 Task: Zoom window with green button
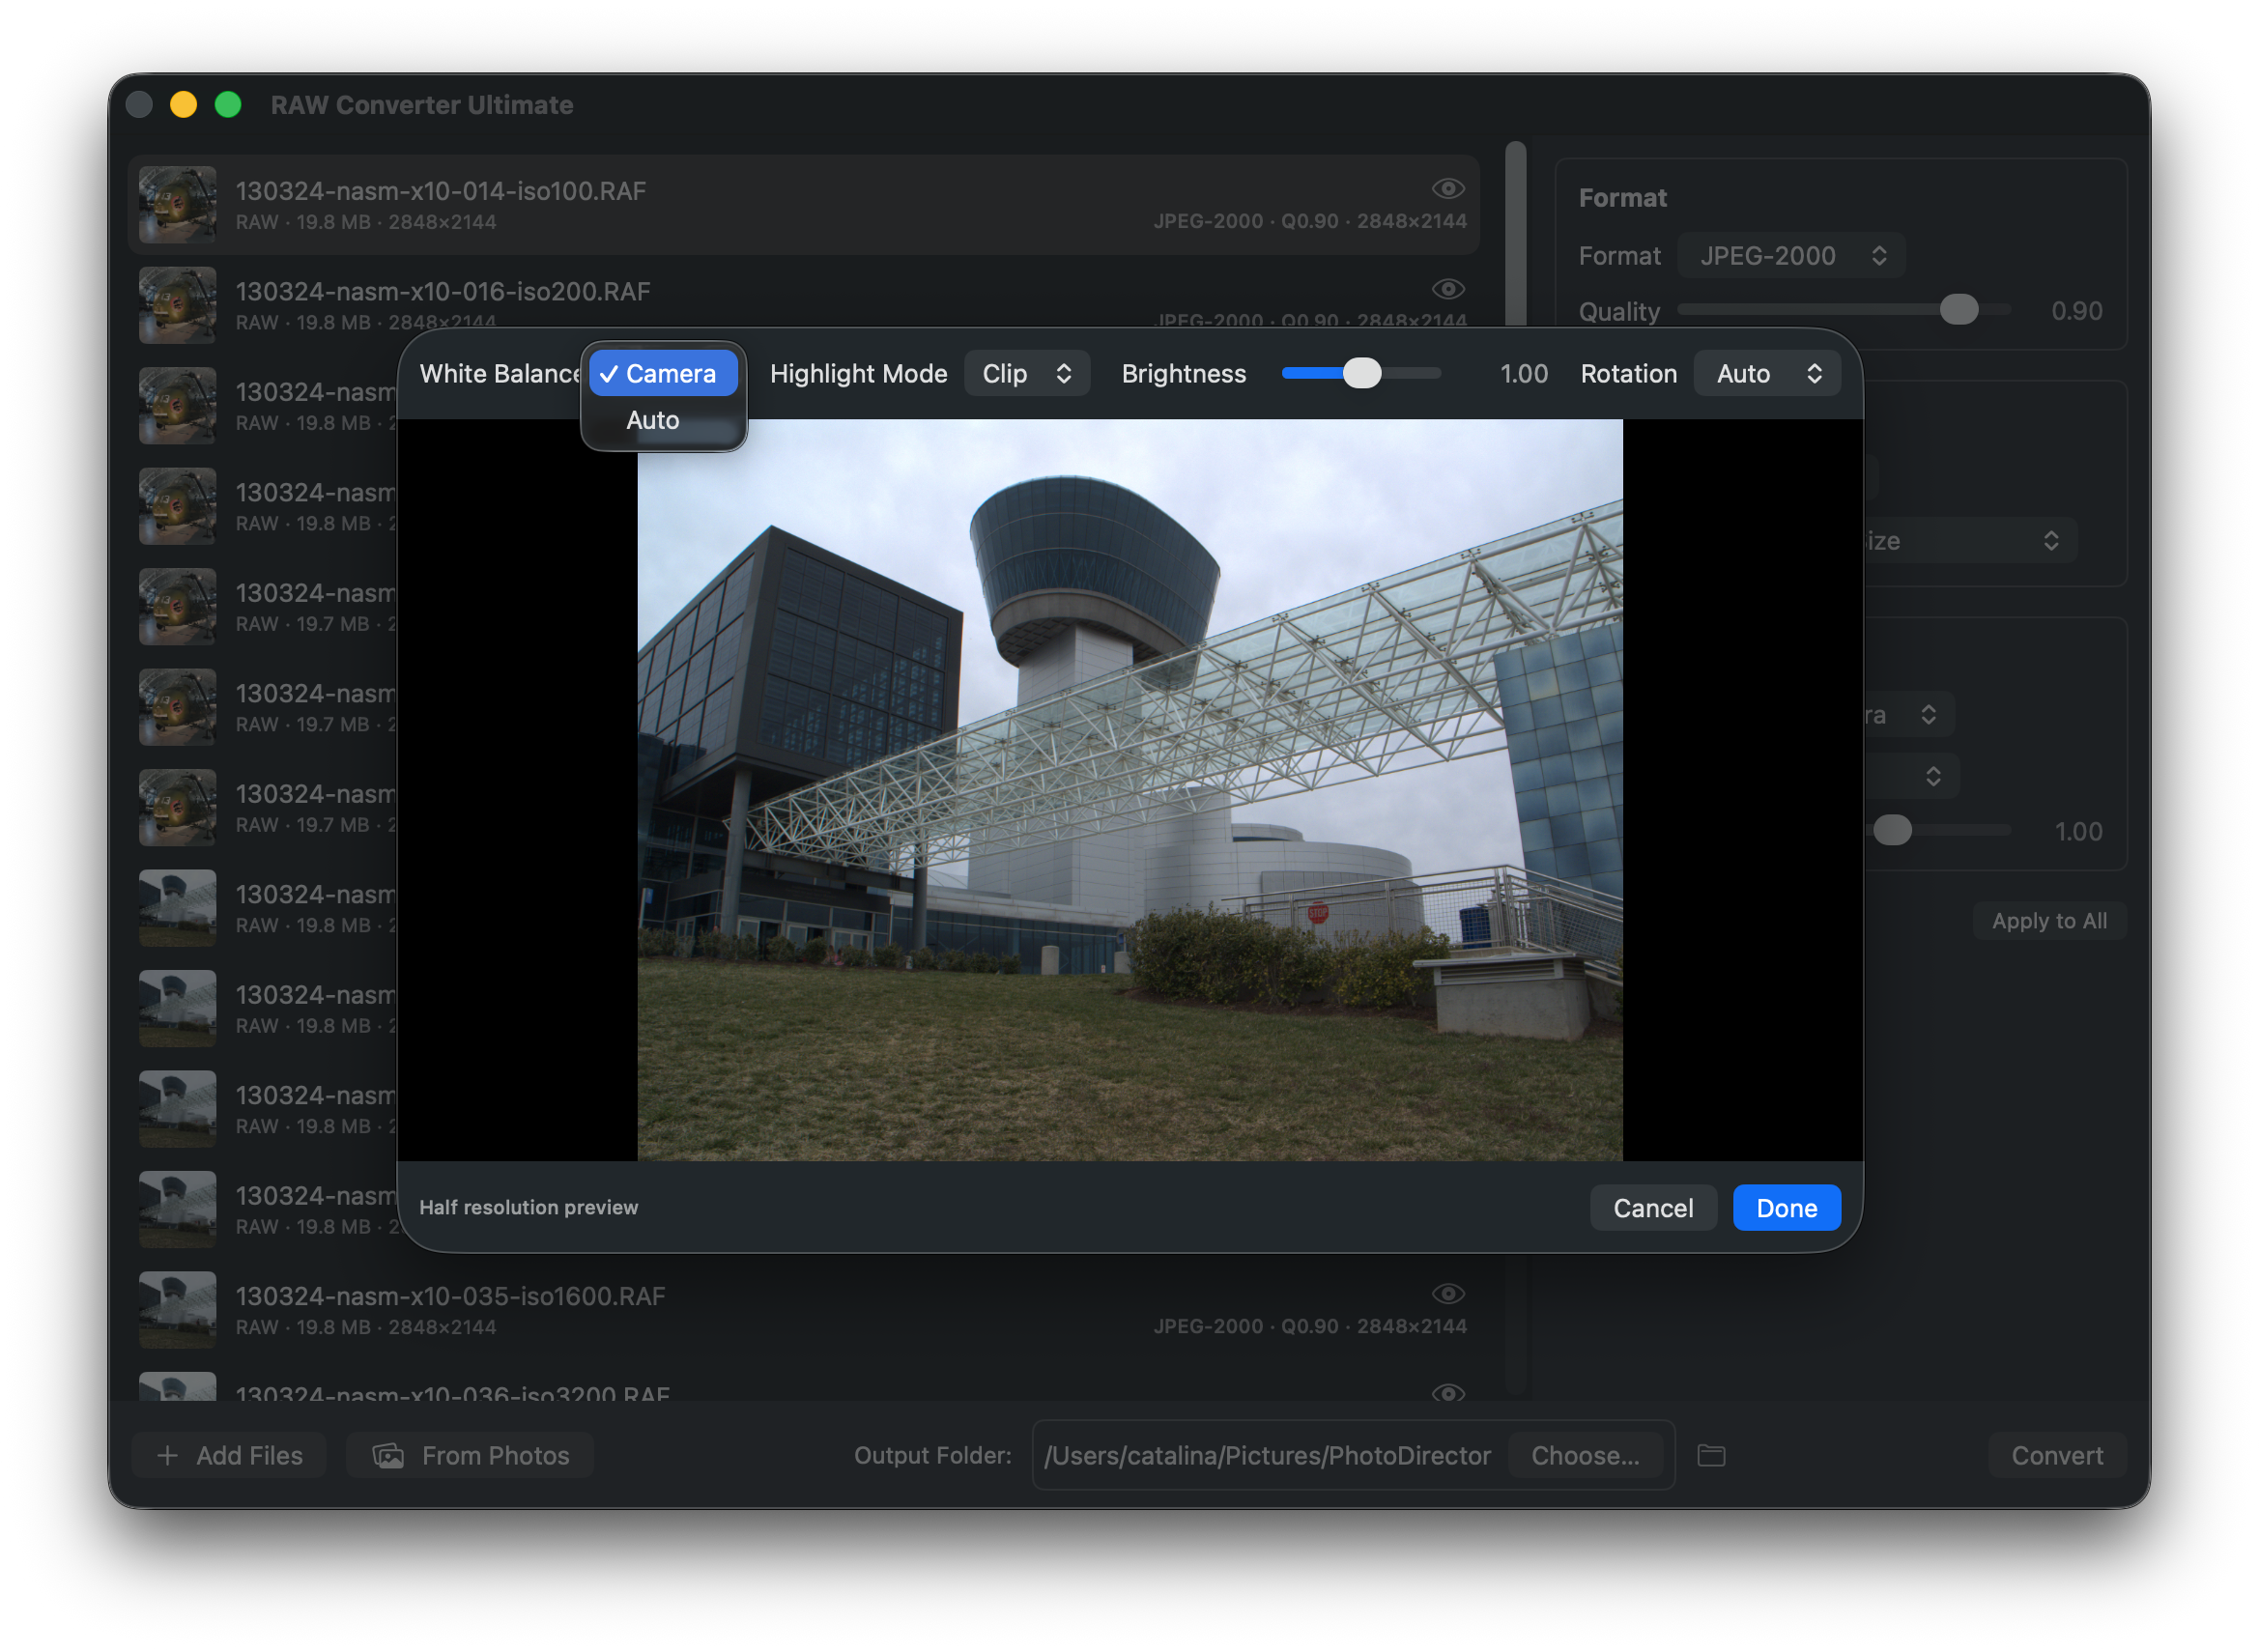point(228,105)
